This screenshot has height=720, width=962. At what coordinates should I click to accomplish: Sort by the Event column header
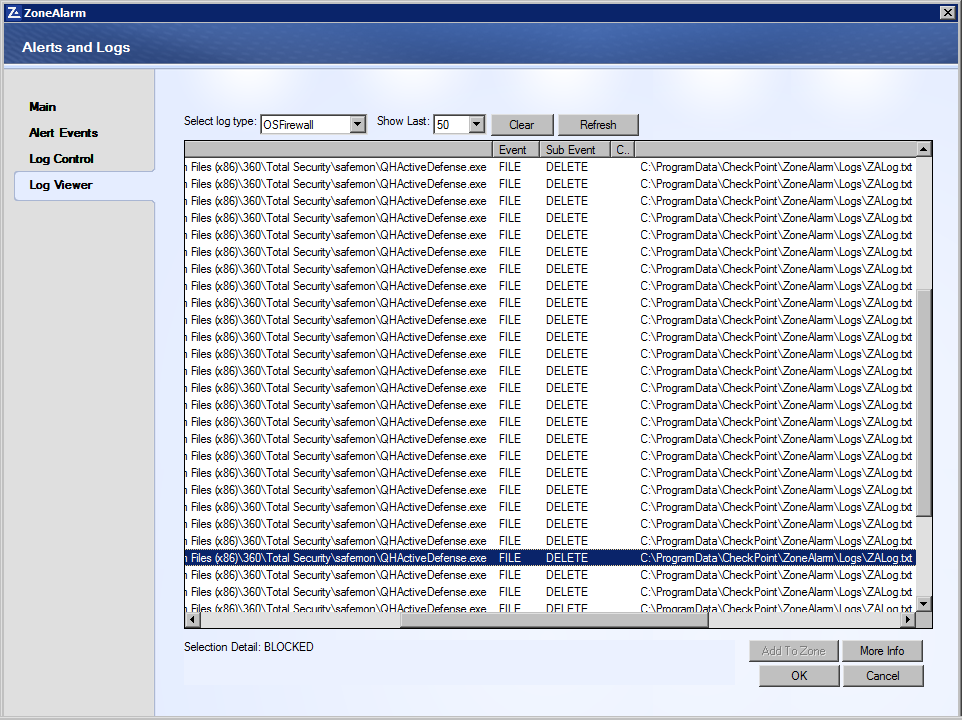coord(515,150)
